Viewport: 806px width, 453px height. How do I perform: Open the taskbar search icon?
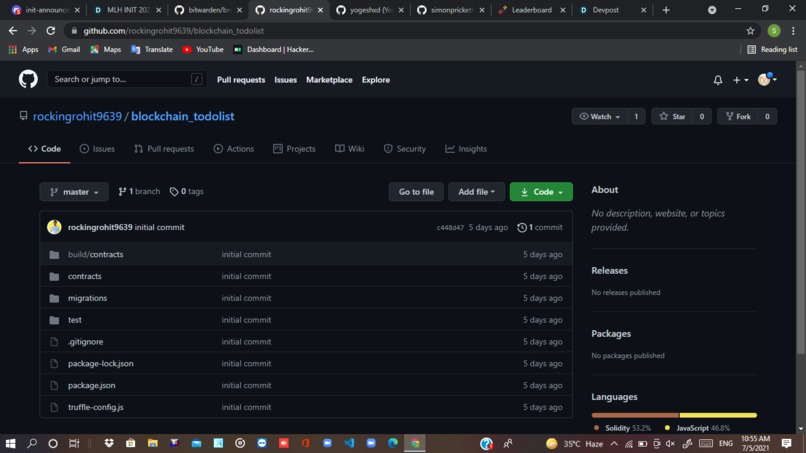tap(32, 443)
